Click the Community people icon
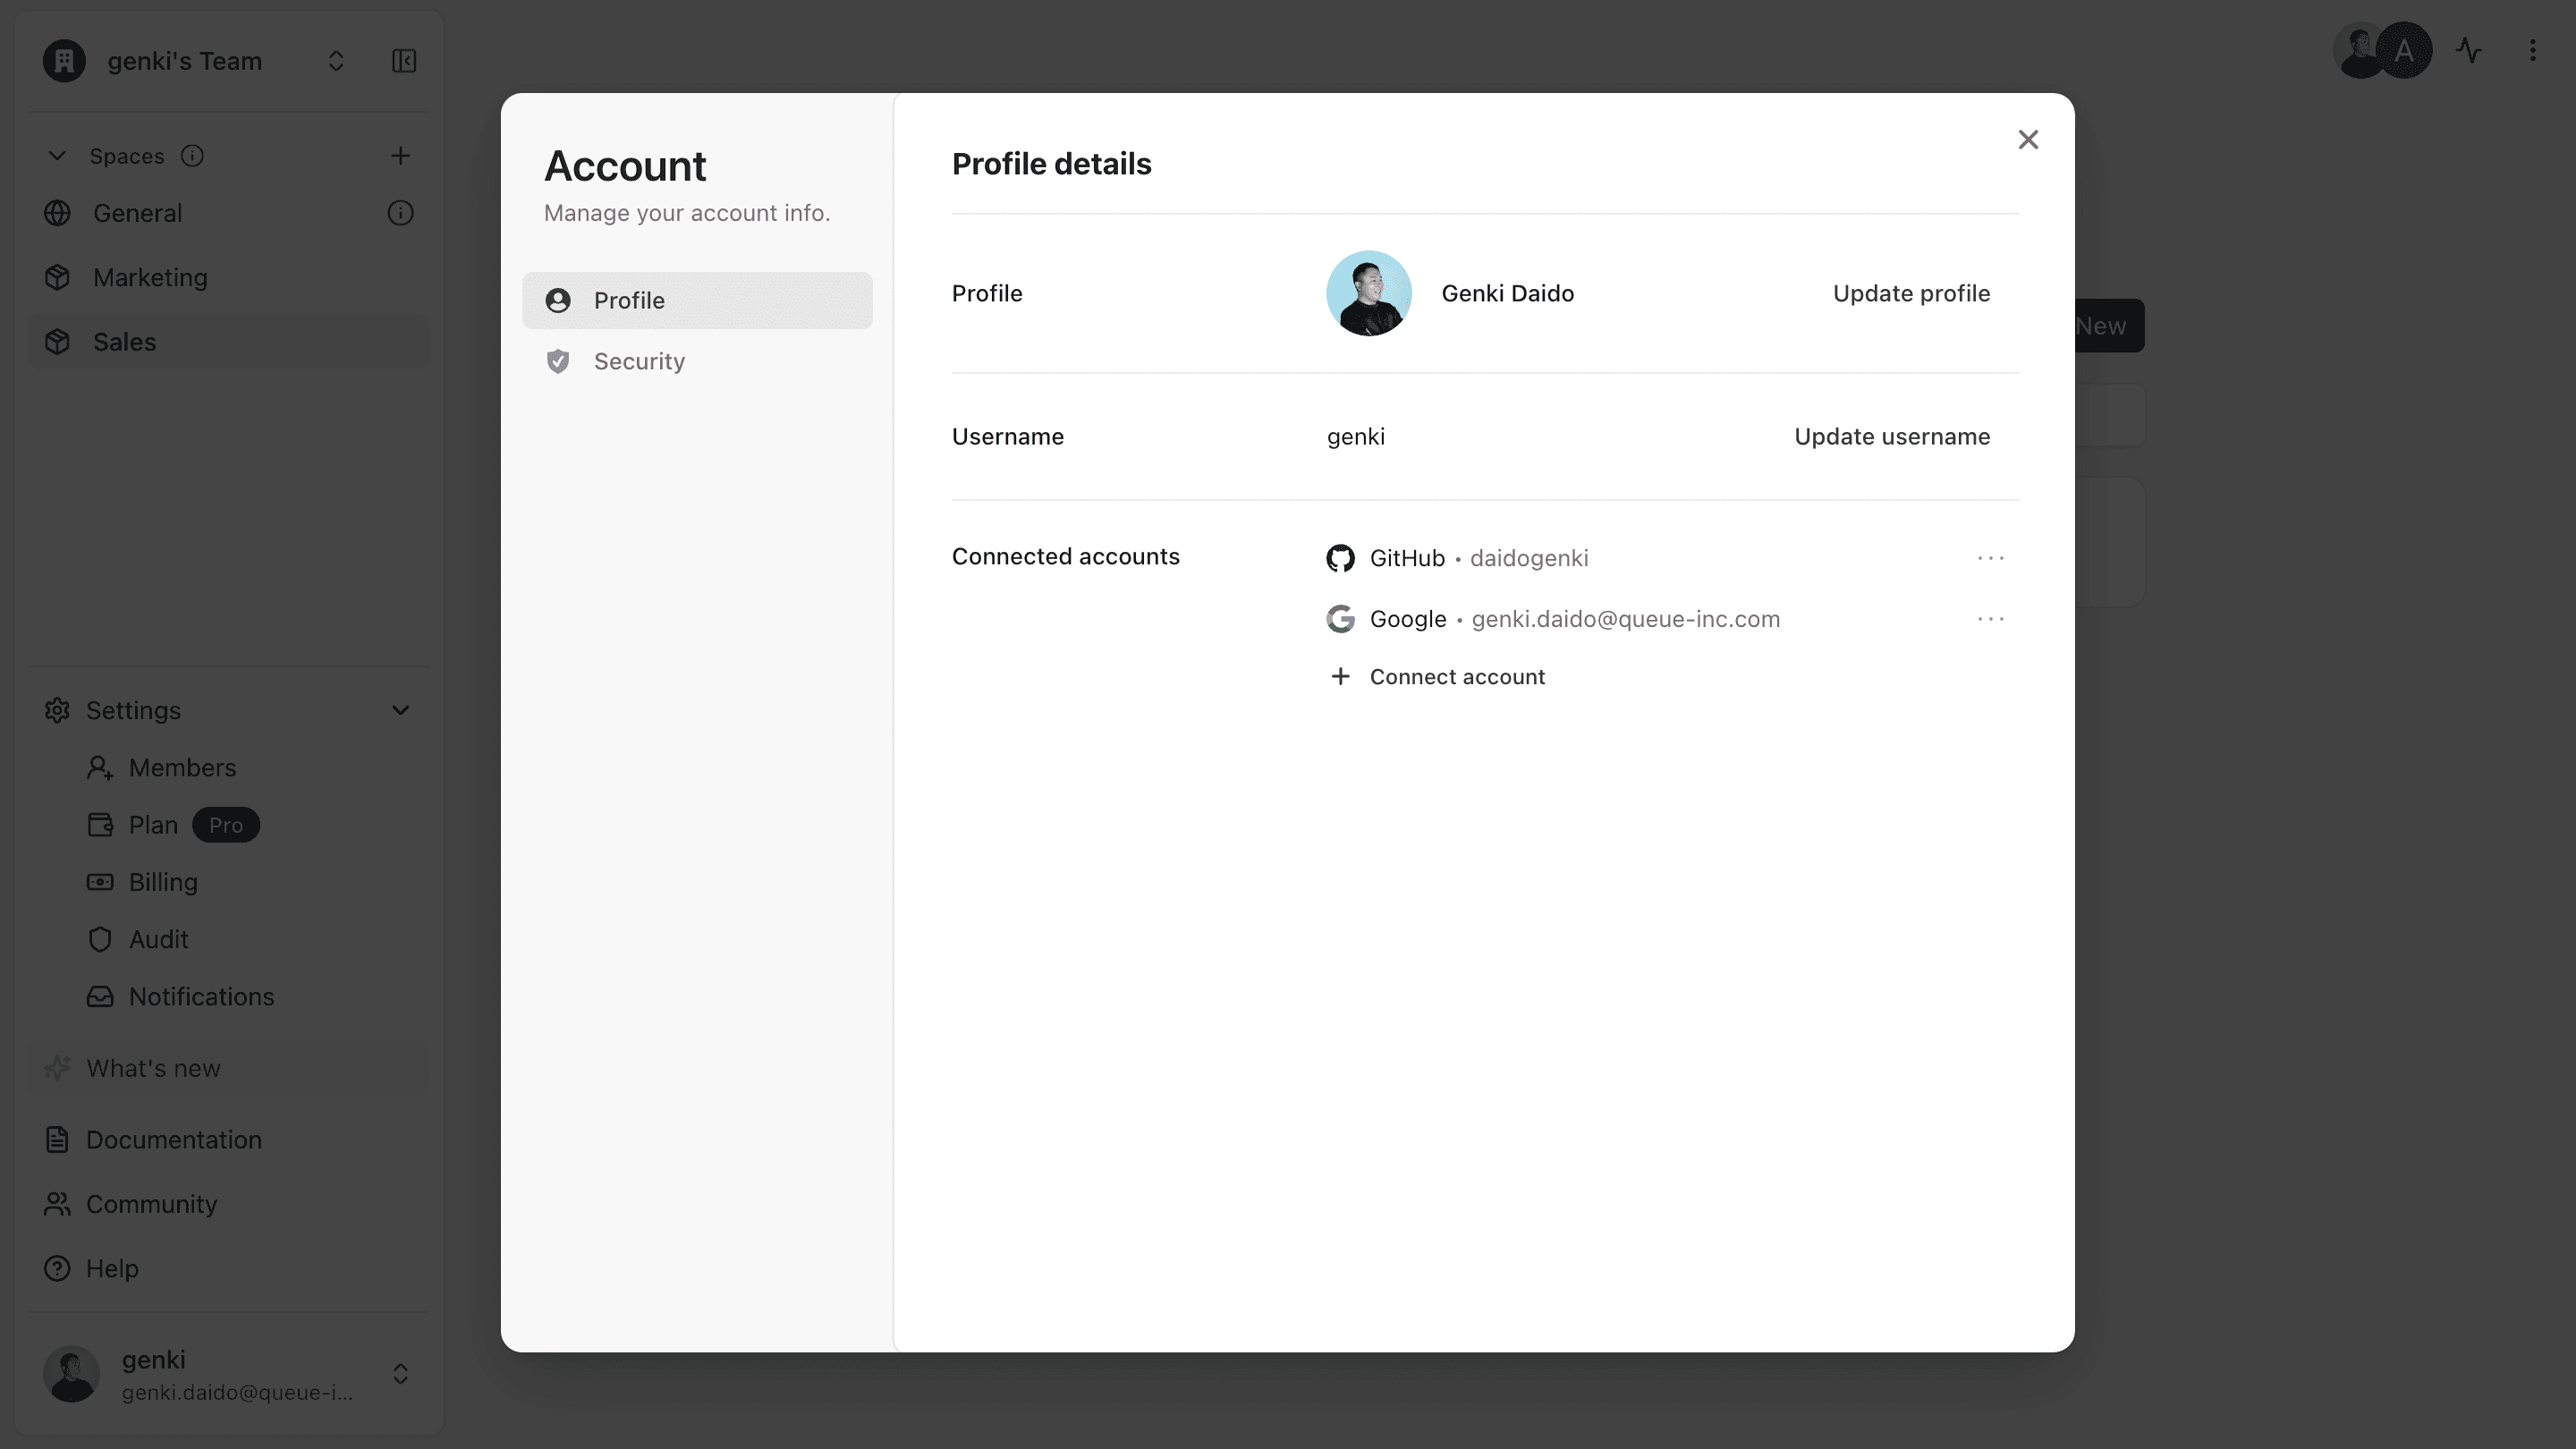This screenshot has width=2576, height=1449. (57, 1204)
